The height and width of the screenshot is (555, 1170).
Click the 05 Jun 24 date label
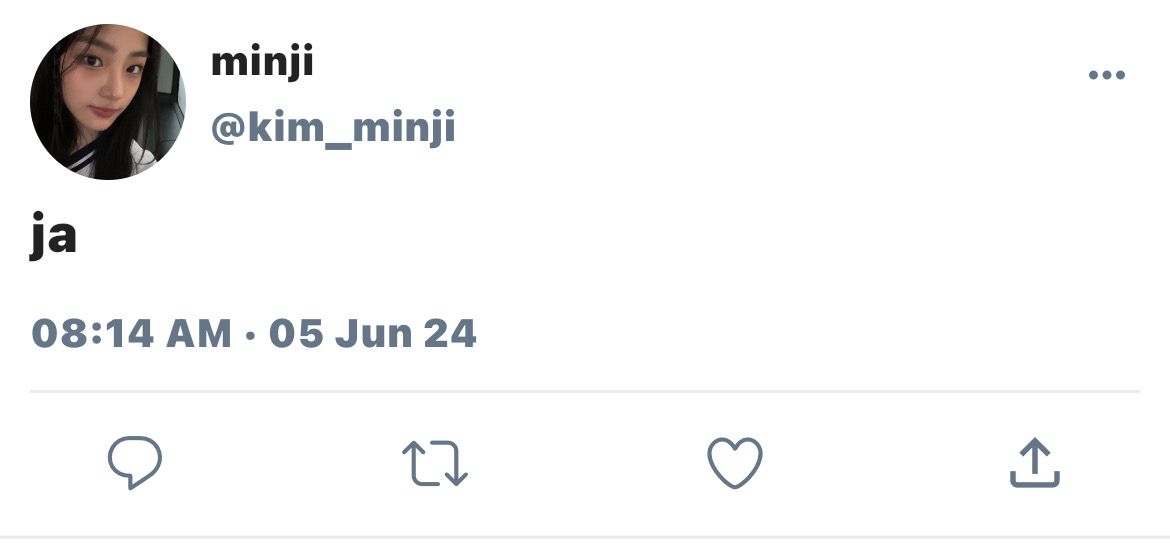click(372, 333)
